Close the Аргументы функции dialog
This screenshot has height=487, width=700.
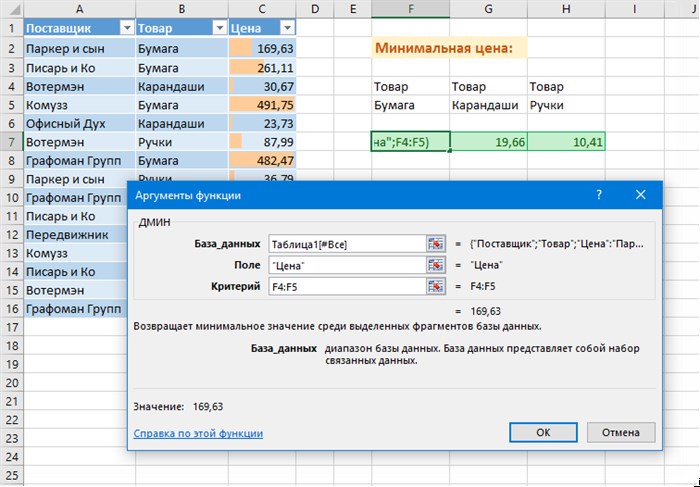[641, 195]
